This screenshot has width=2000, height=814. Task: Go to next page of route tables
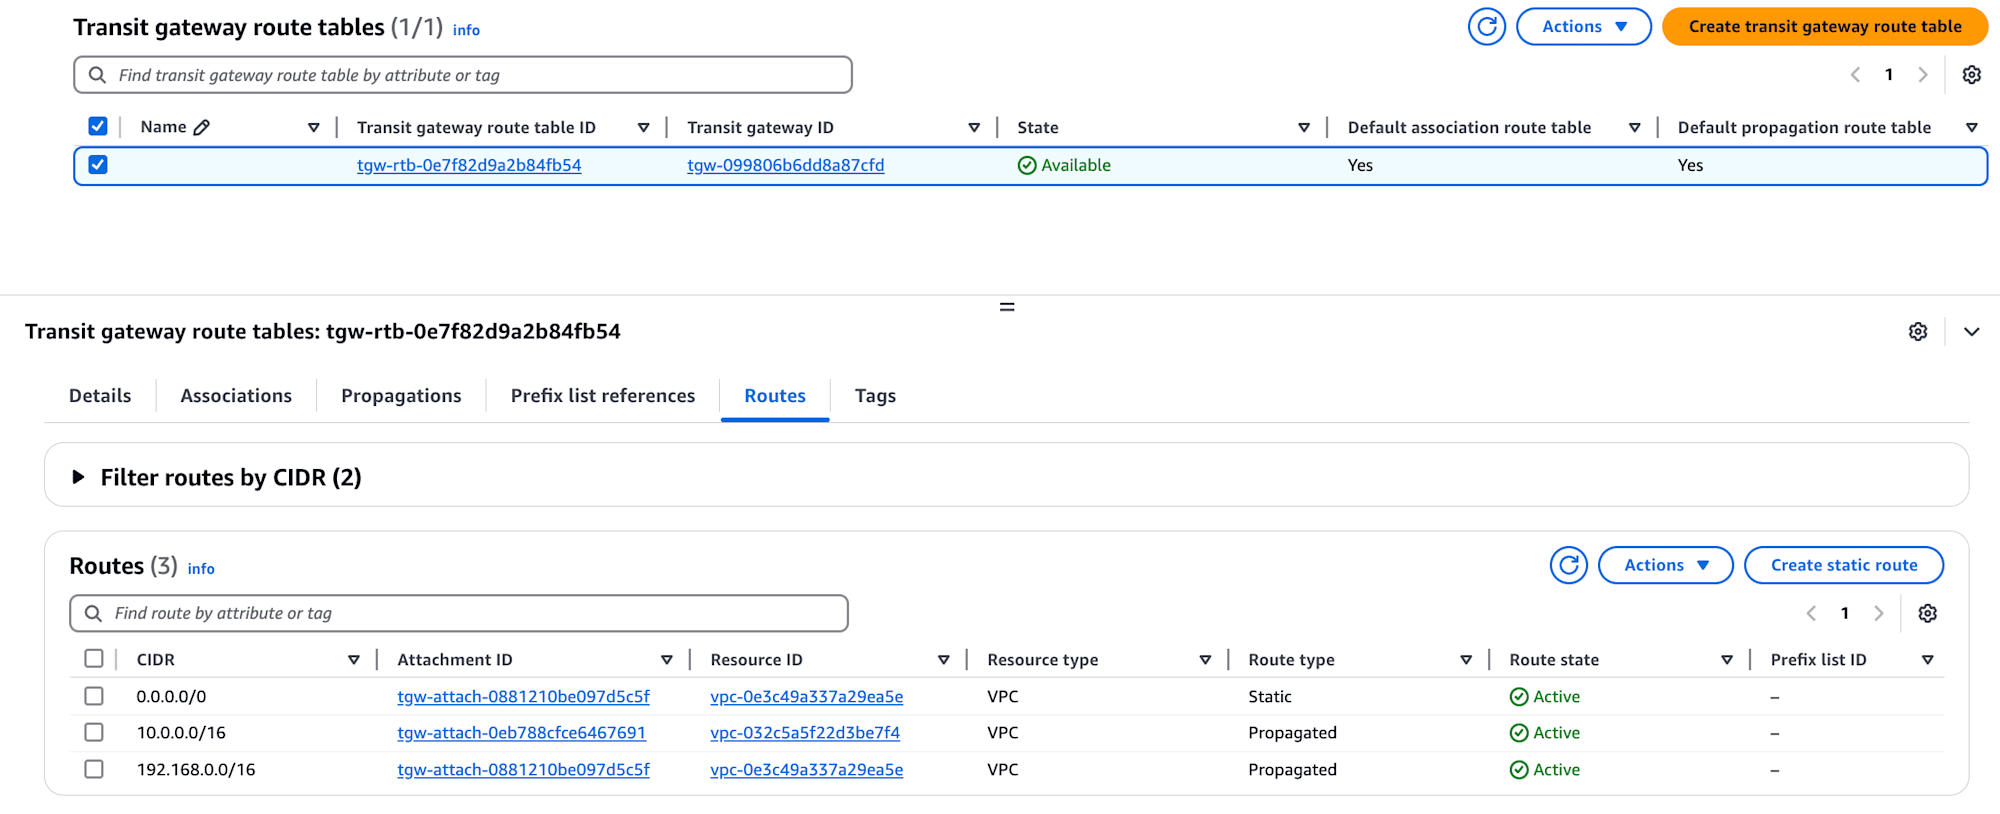click(x=1923, y=75)
